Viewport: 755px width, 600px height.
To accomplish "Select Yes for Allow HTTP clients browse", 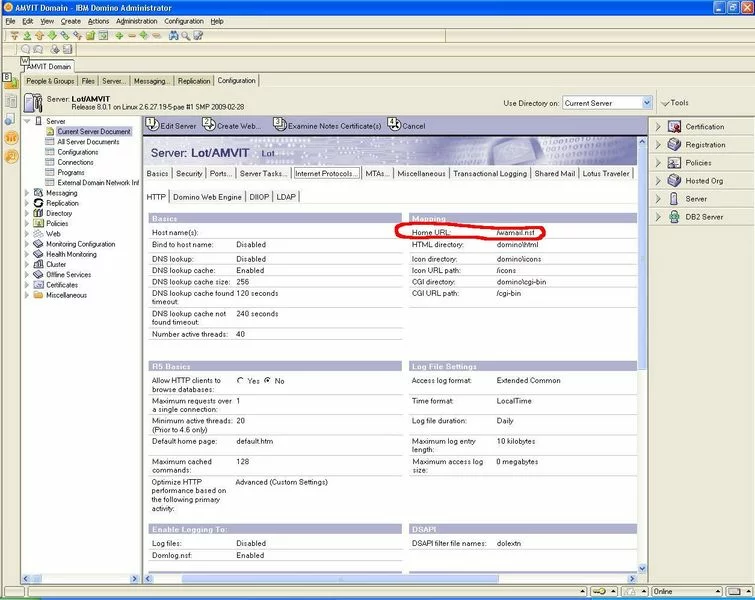I will 241,381.
